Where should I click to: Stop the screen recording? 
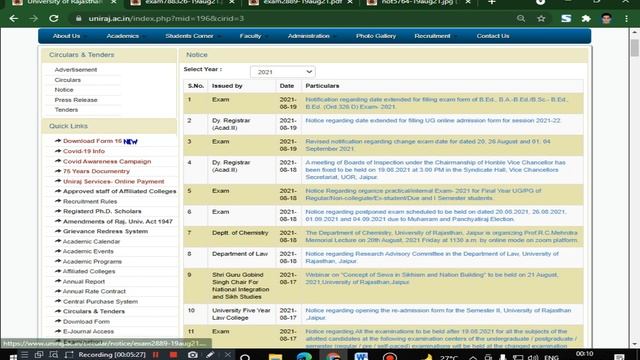(173, 355)
